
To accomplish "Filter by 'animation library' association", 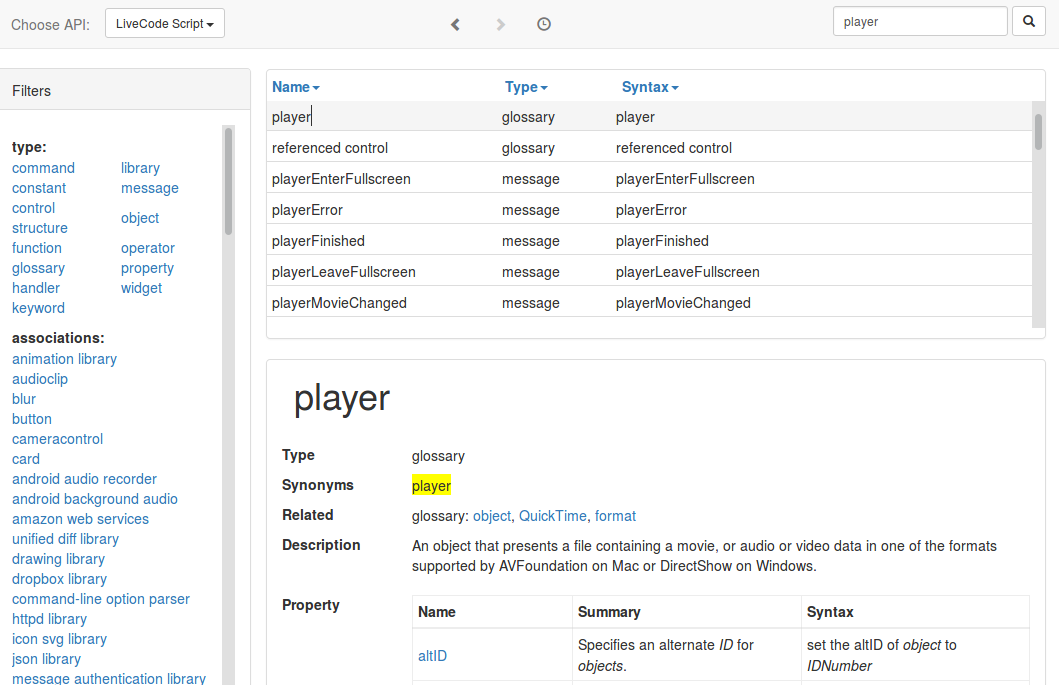I will pos(64,359).
